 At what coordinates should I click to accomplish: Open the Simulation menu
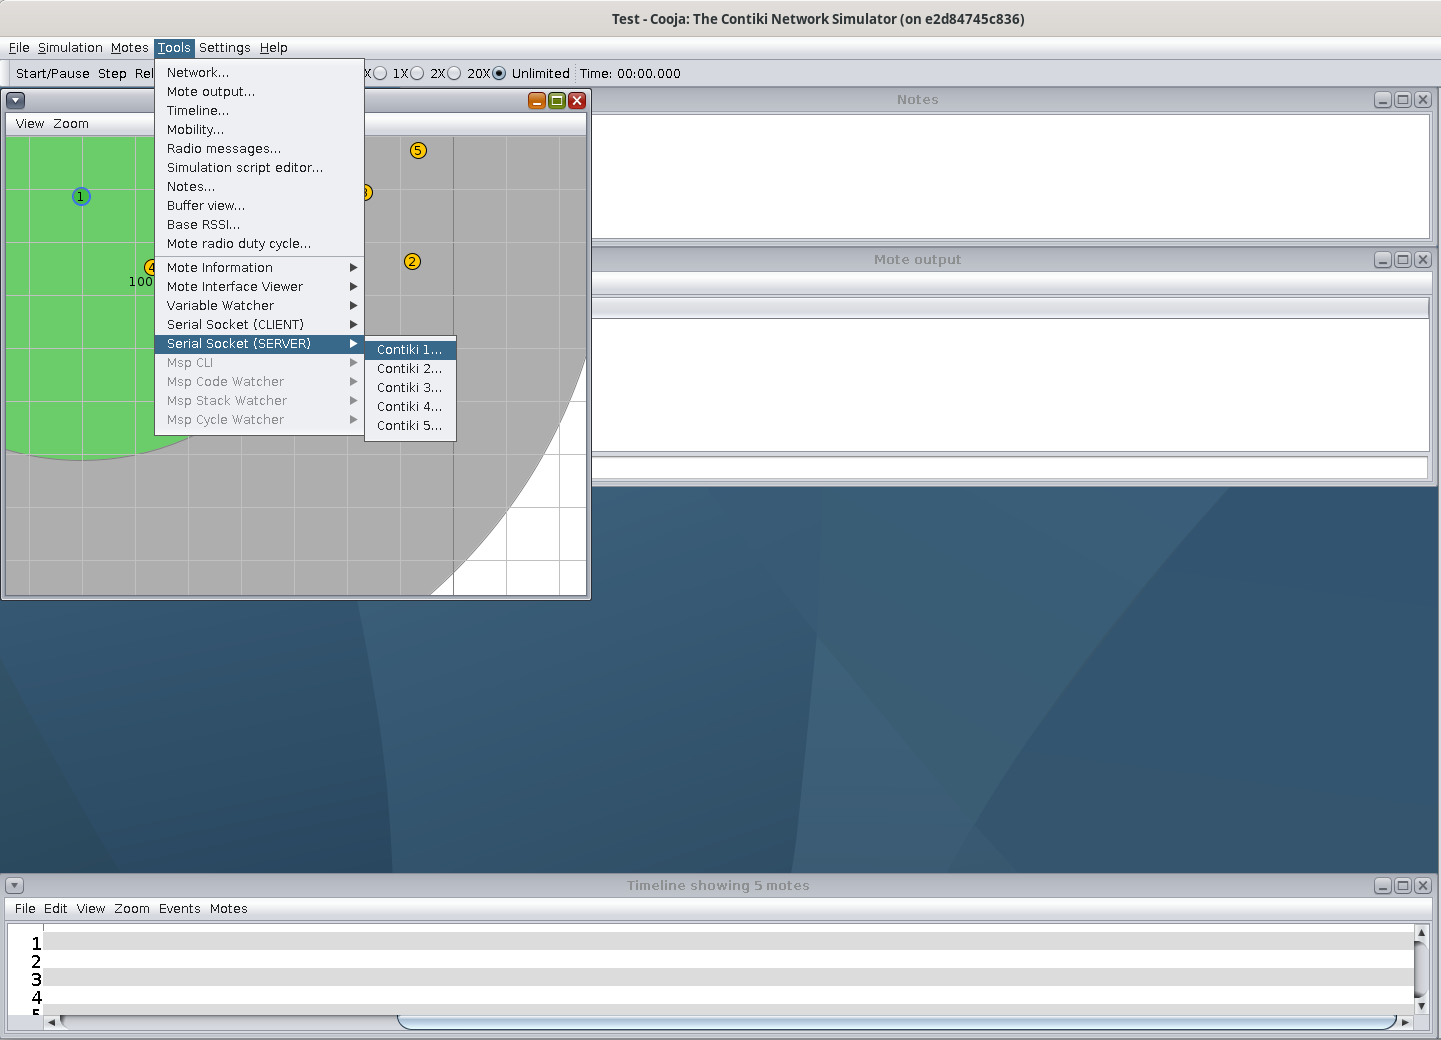(x=70, y=48)
